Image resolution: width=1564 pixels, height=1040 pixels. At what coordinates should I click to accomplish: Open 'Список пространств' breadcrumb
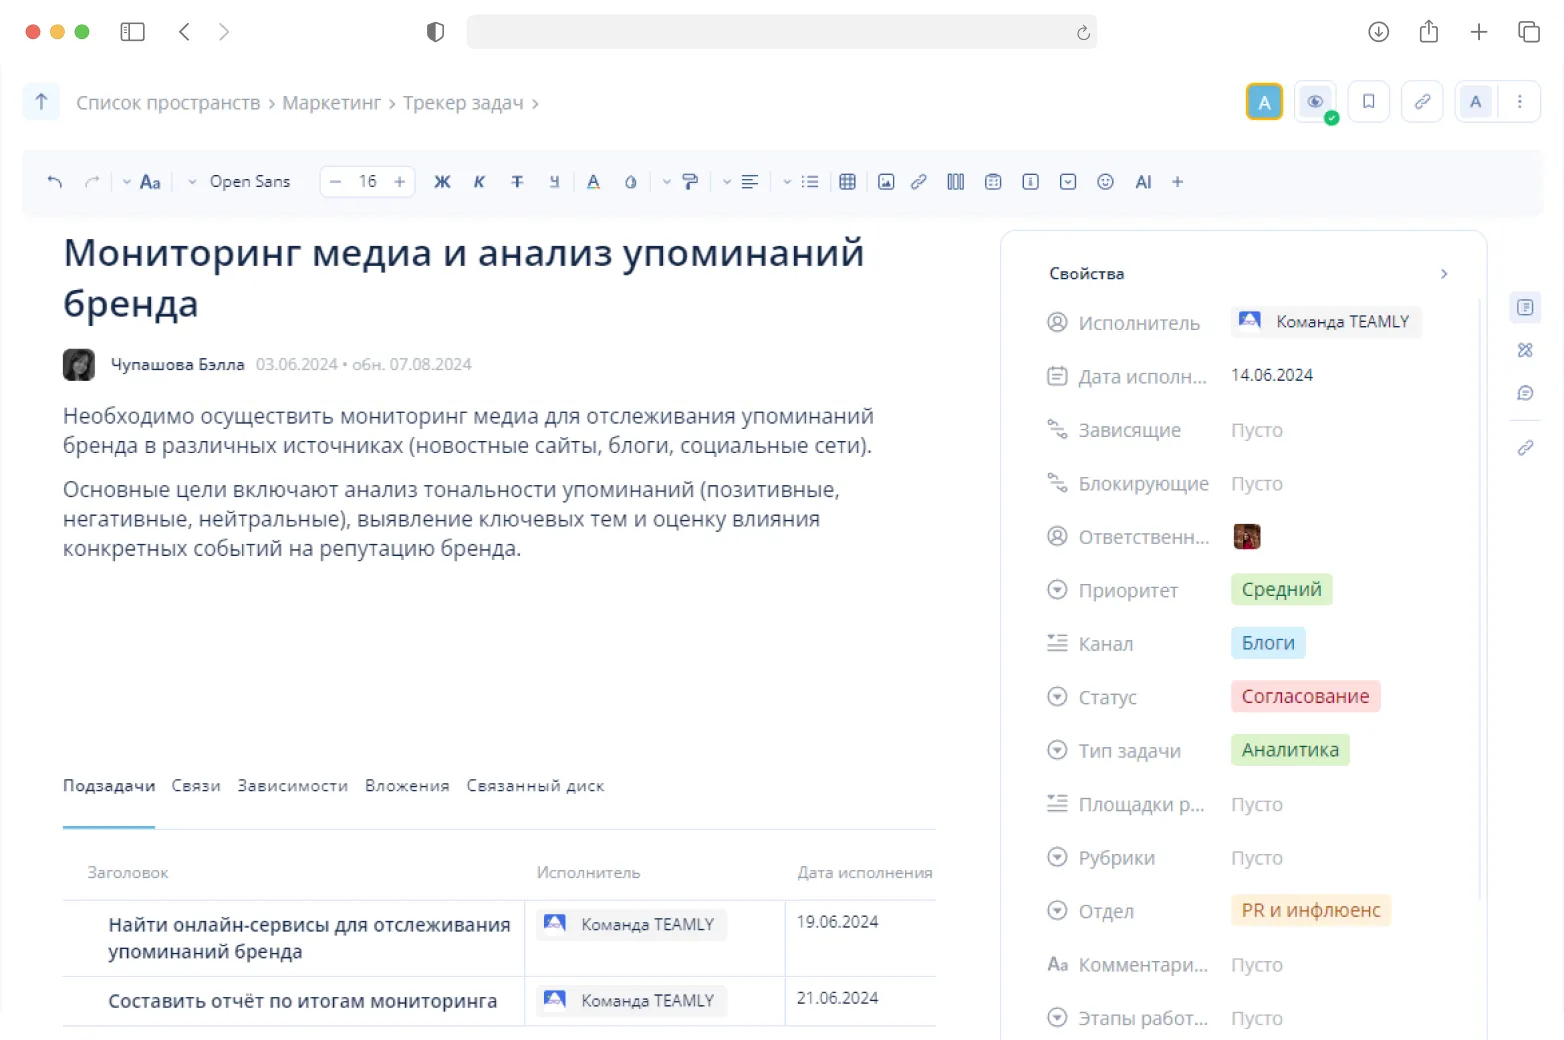(x=168, y=103)
